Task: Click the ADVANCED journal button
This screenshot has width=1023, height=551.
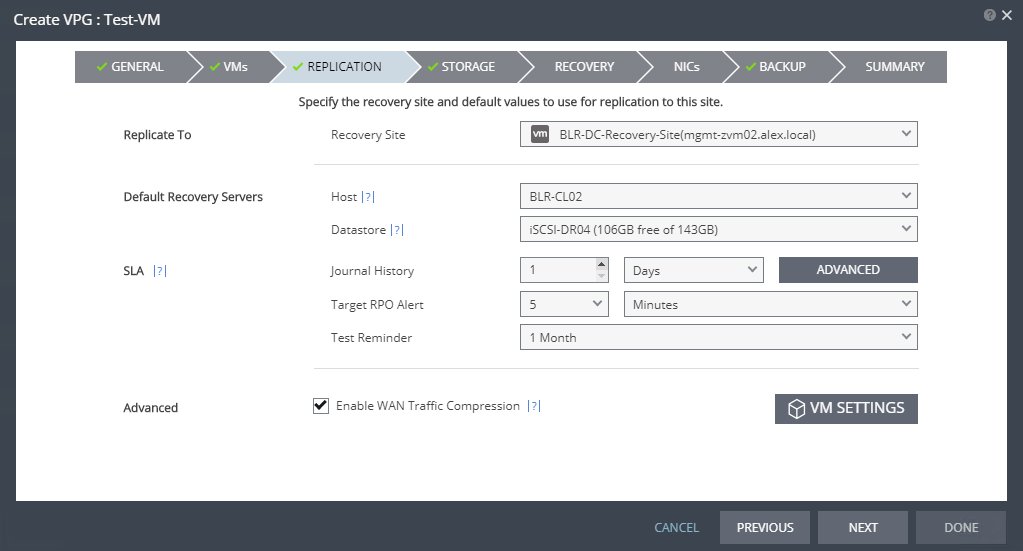Action: [x=847, y=270]
